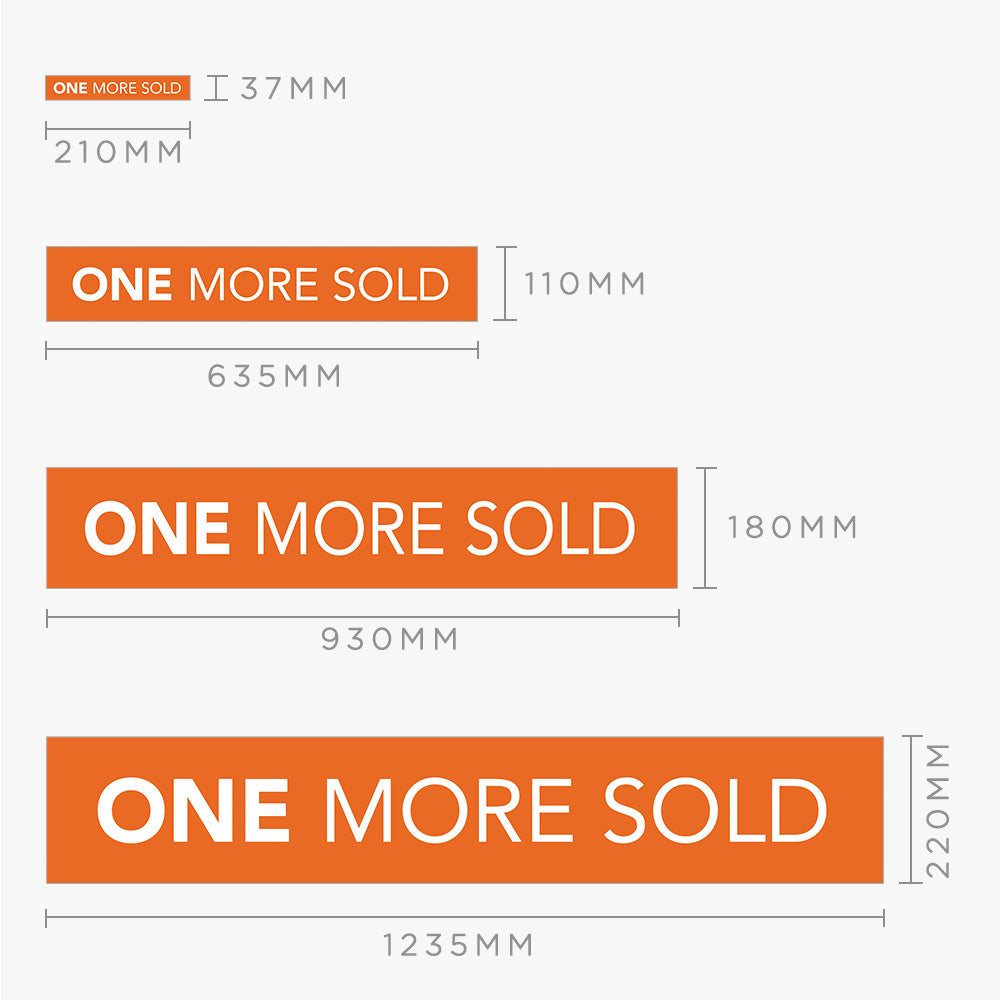Click the 930MM width label

390,639
